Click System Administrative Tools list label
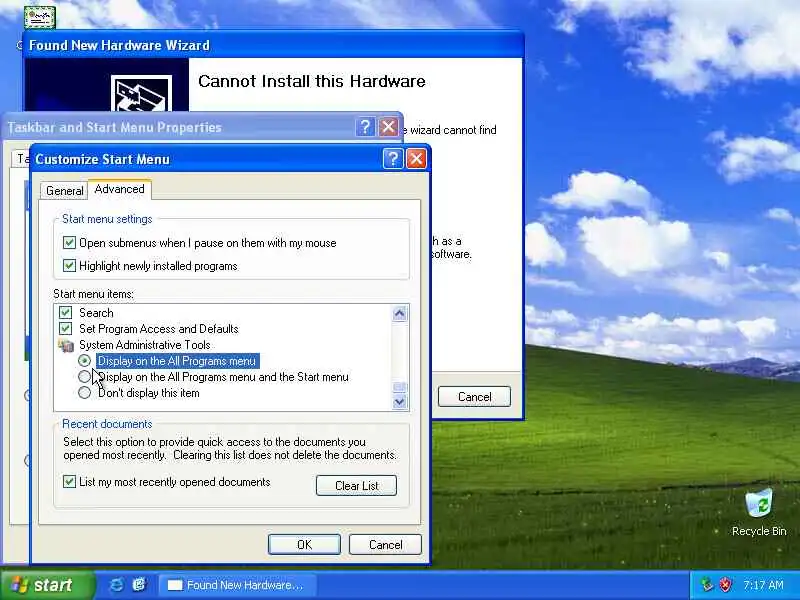 [144, 345]
